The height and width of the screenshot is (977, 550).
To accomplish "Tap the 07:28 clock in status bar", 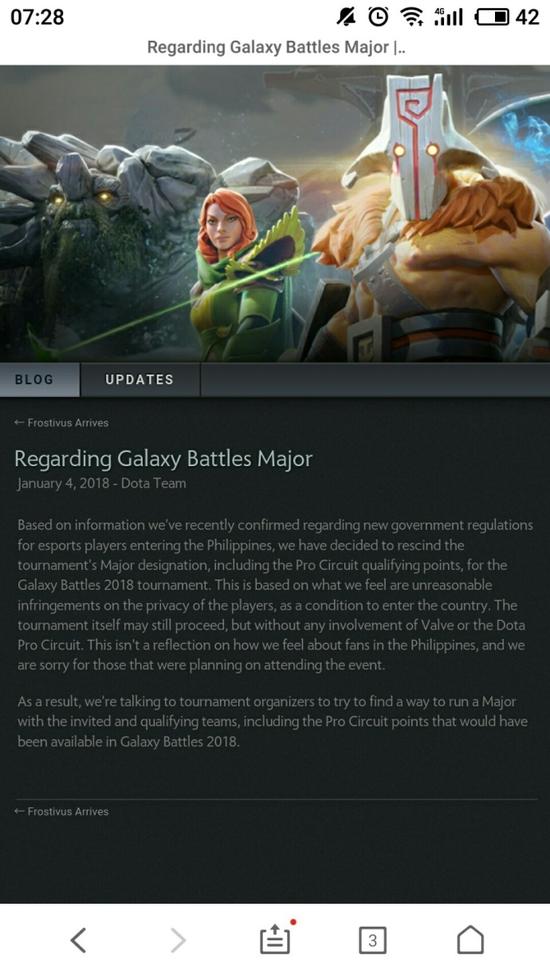I will 37,17.
